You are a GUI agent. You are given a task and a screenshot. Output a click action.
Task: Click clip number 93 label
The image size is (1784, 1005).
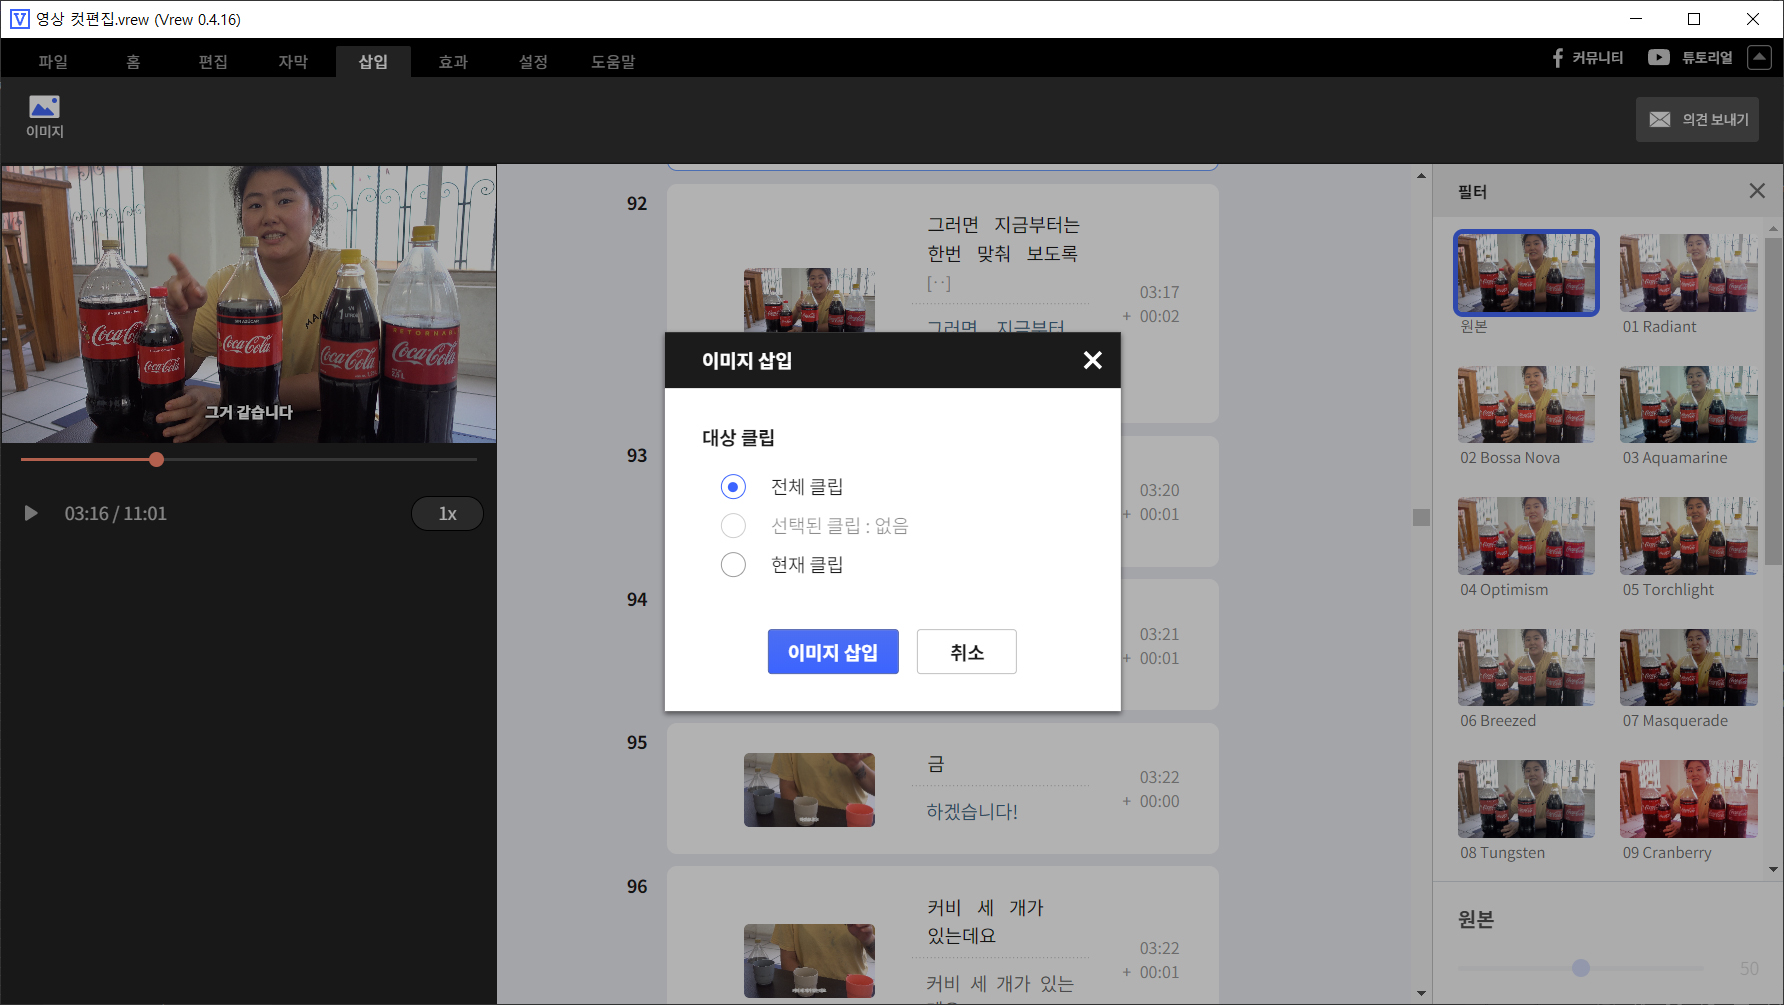click(x=637, y=456)
